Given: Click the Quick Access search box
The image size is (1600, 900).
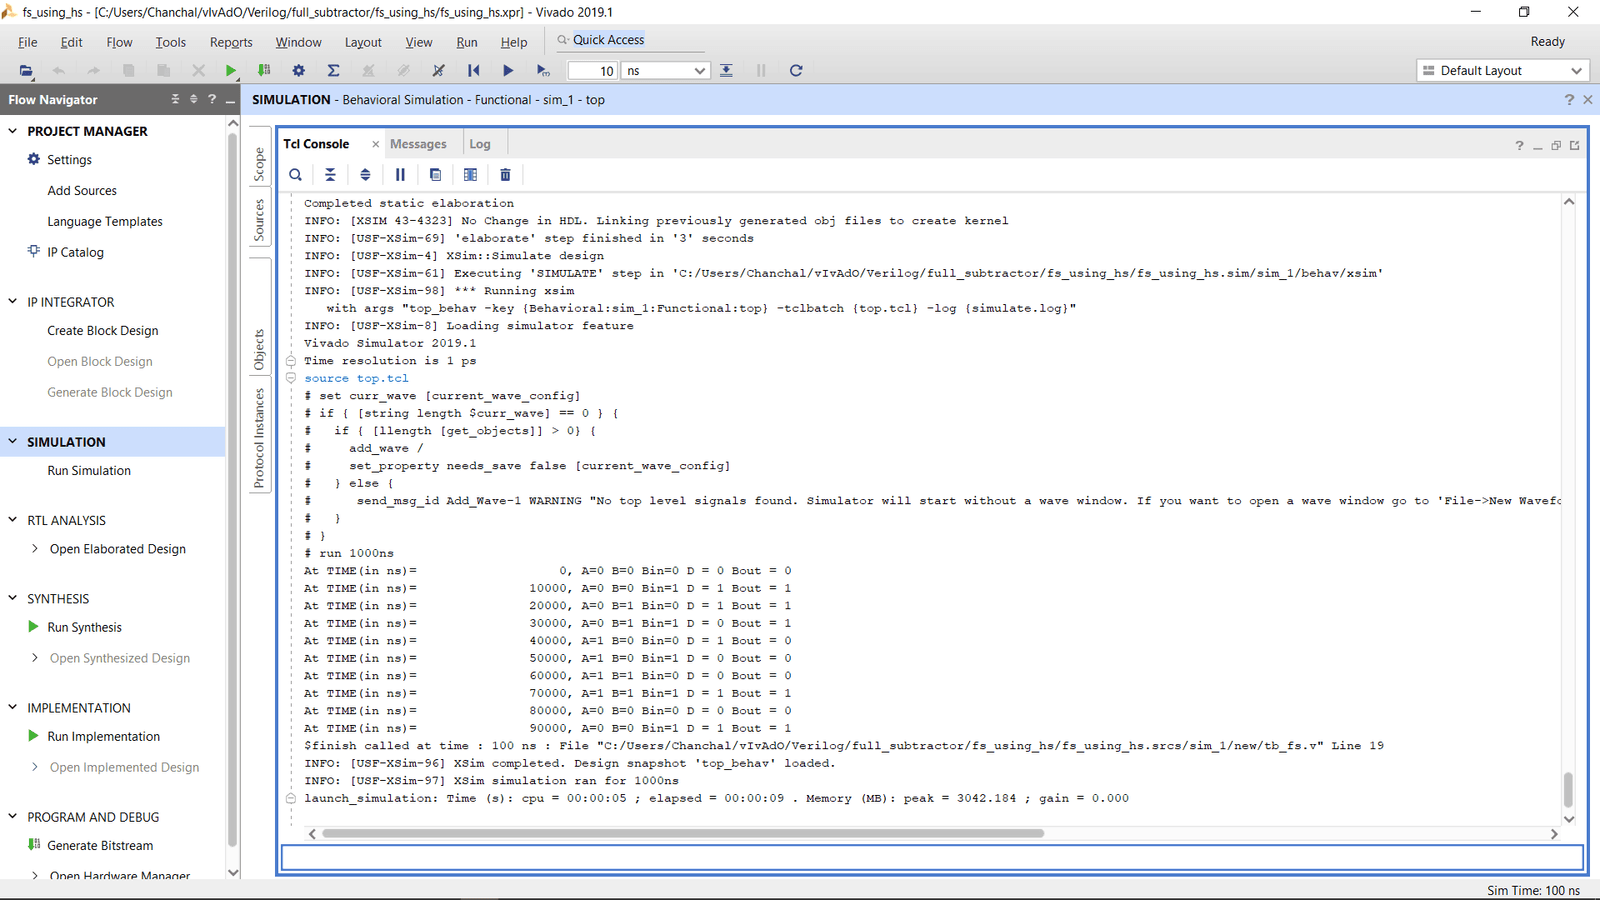Looking at the screenshot, I should (630, 40).
